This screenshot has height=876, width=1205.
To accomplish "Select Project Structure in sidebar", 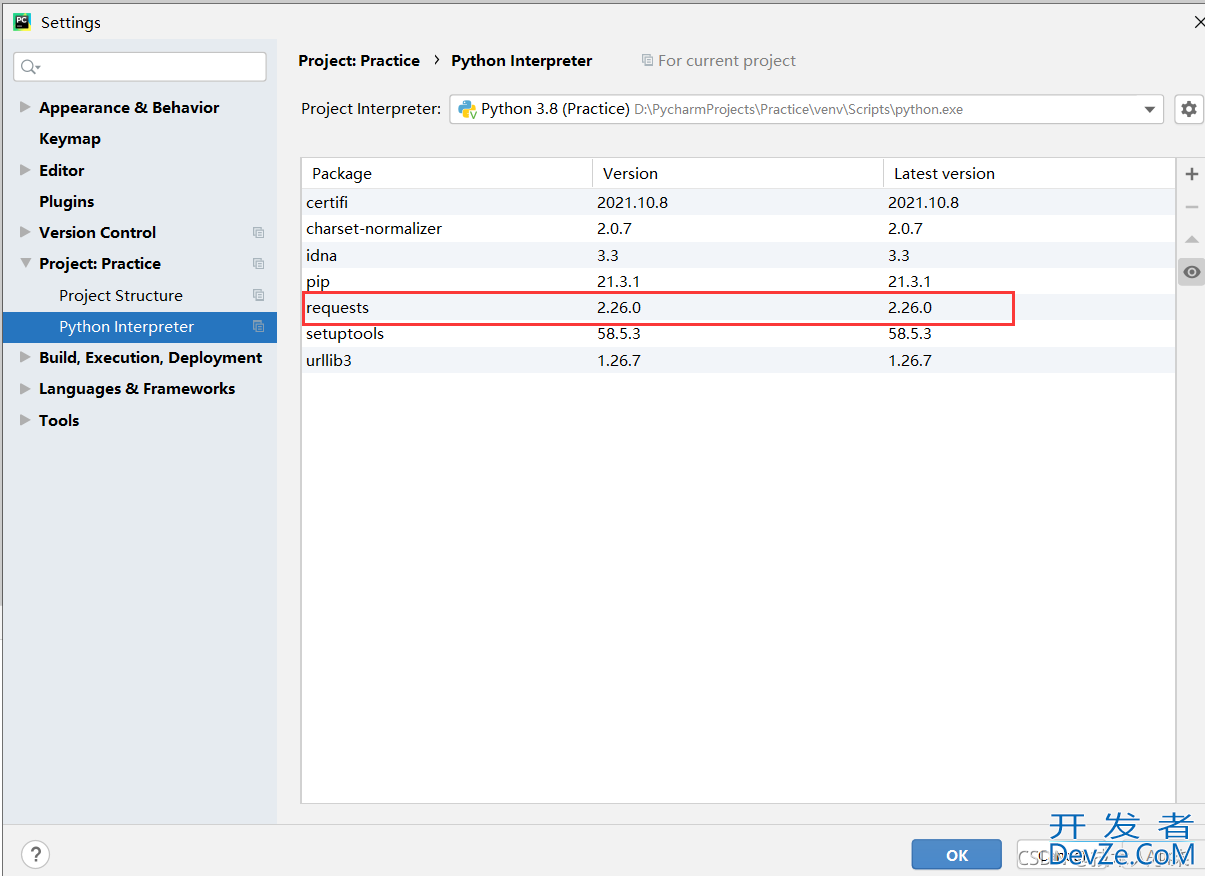I will click(x=121, y=296).
